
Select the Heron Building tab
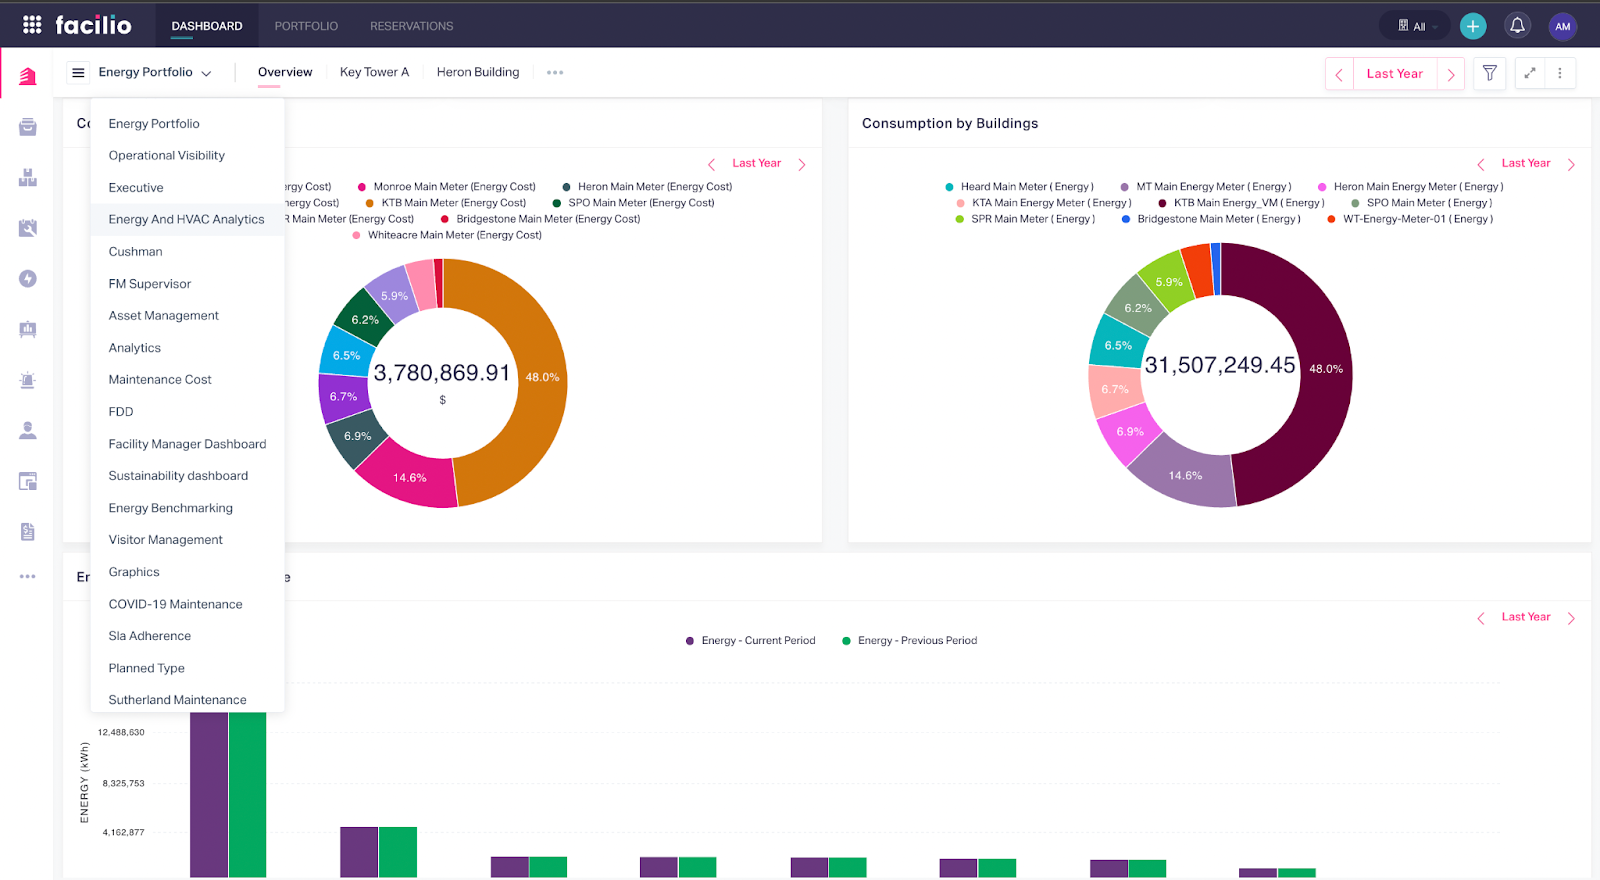(x=478, y=72)
